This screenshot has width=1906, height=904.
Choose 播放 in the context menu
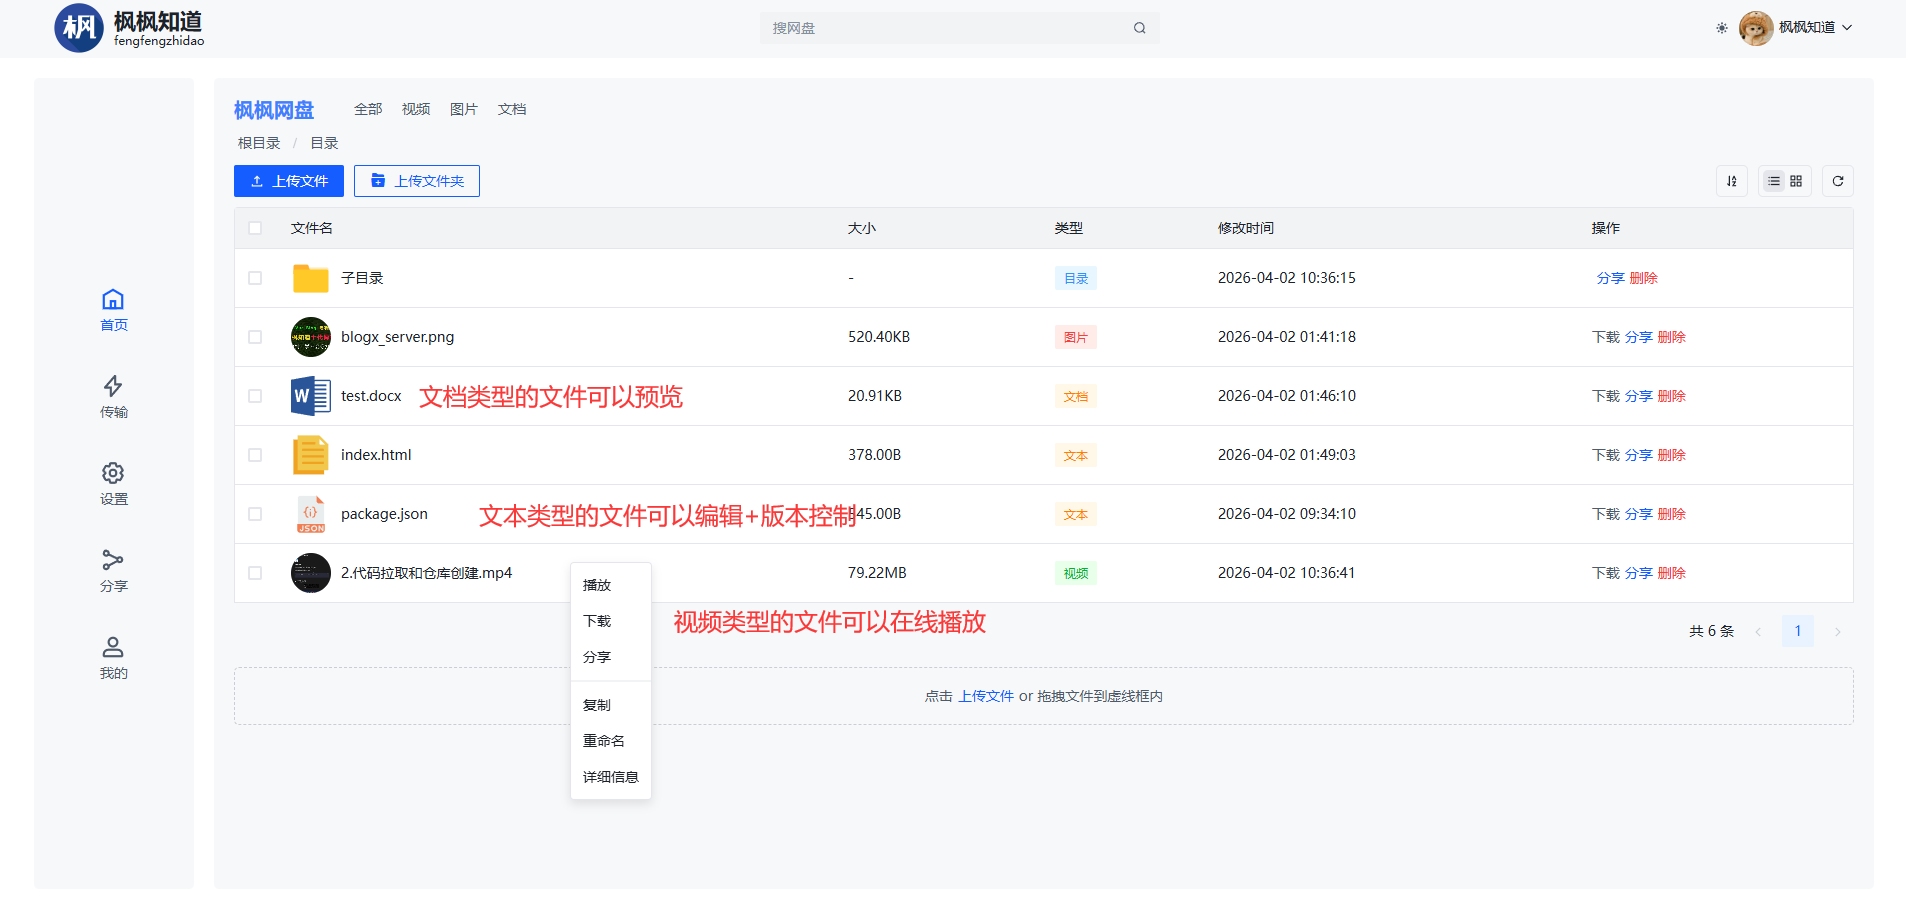point(597,585)
